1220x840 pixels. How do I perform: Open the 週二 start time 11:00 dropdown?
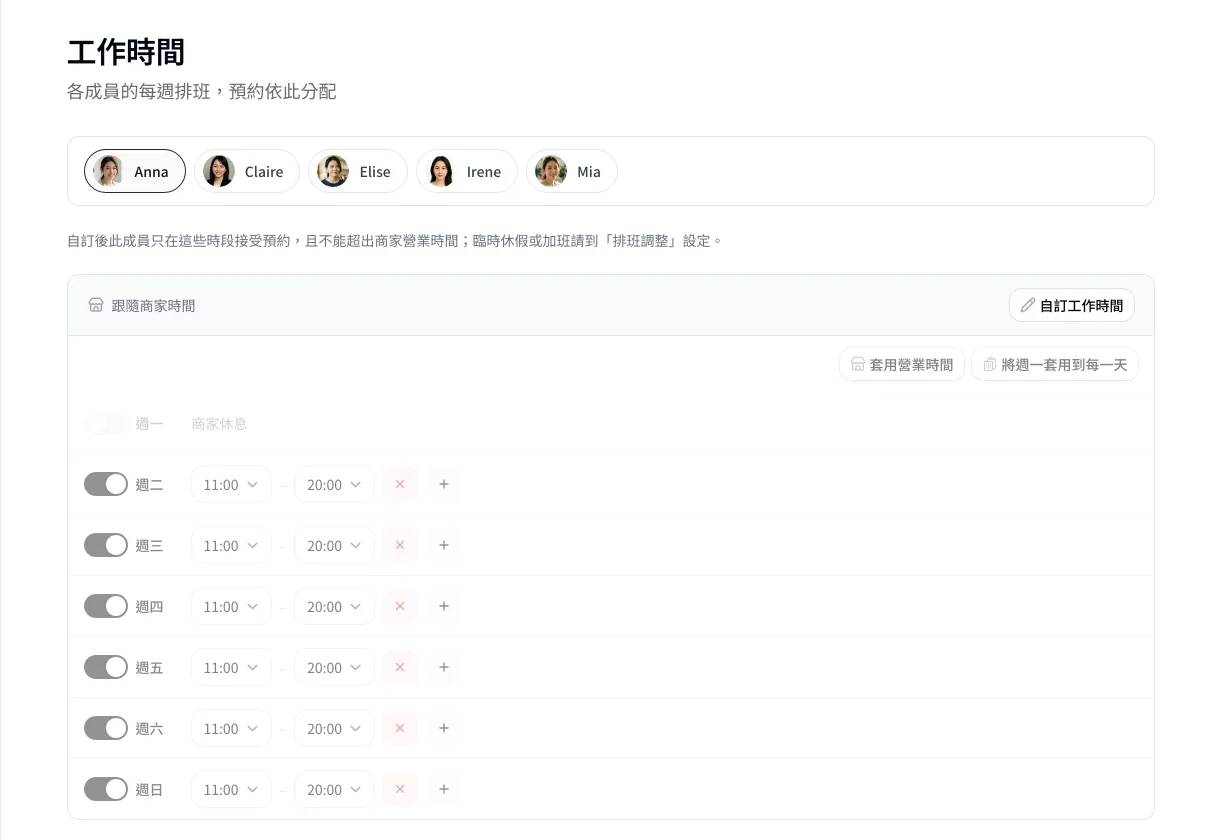tap(231, 484)
